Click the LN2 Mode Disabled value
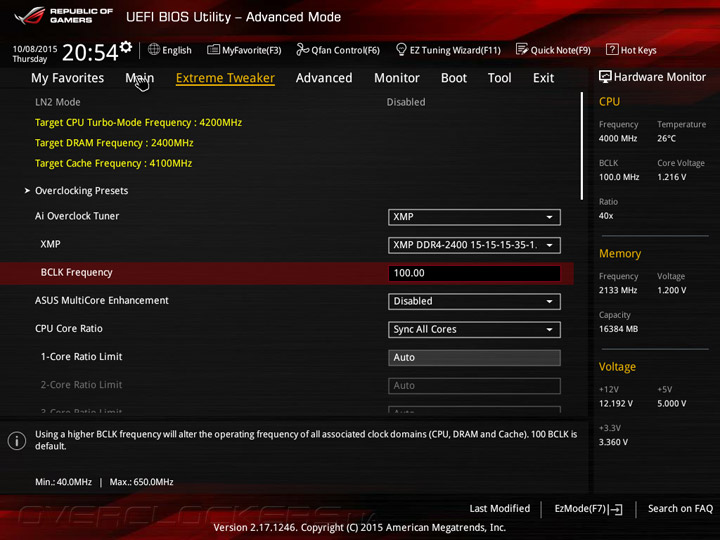 point(406,102)
